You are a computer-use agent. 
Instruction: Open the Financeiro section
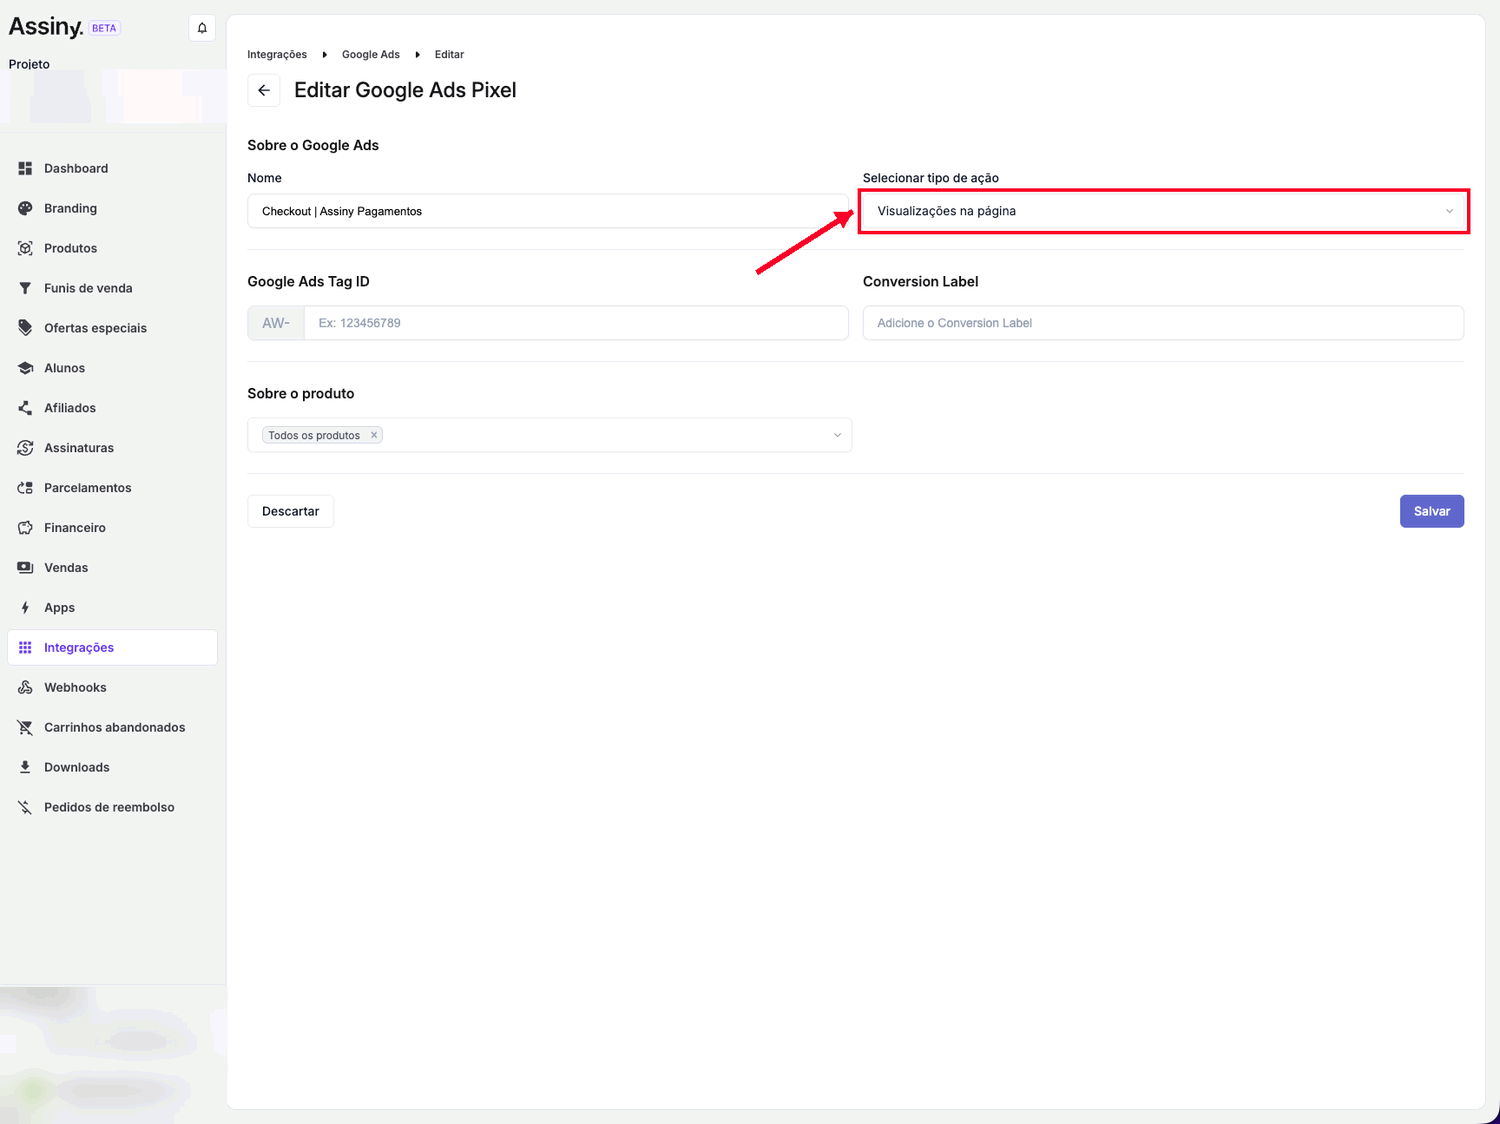(x=112, y=528)
